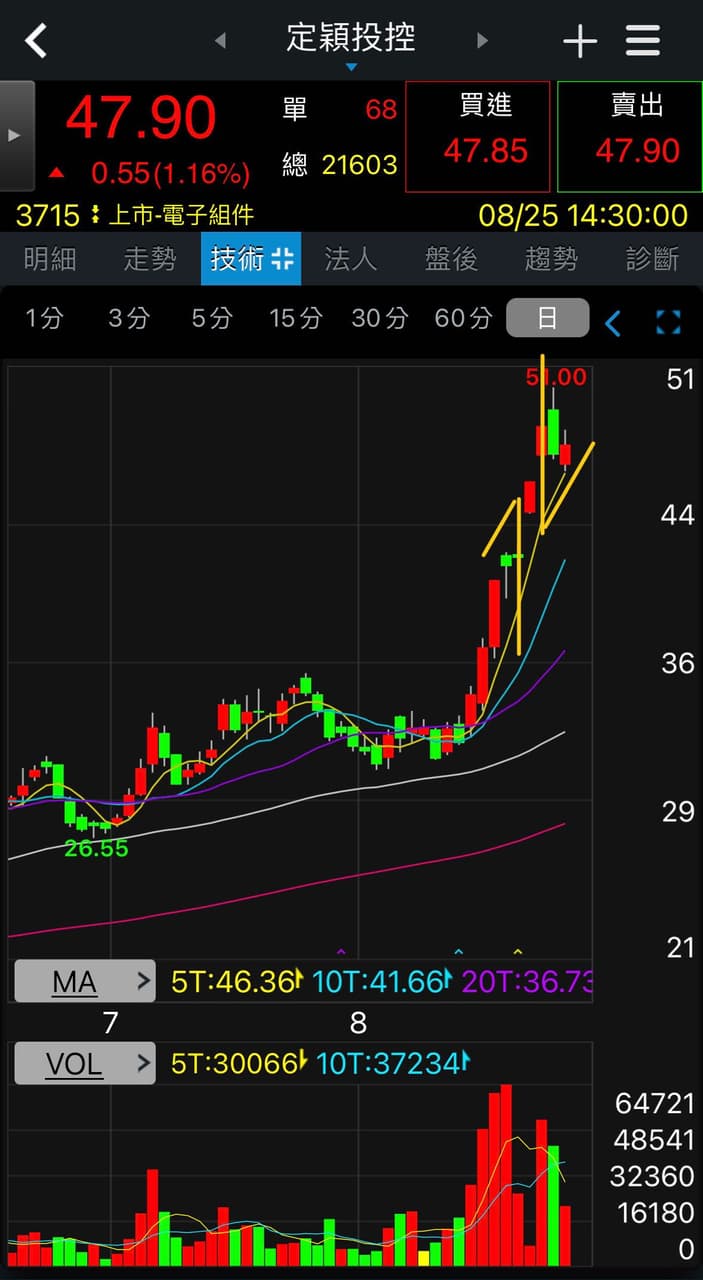Enter fullscreen chart mode icon
Image resolution: width=703 pixels, height=1280 pixels.
668,322
